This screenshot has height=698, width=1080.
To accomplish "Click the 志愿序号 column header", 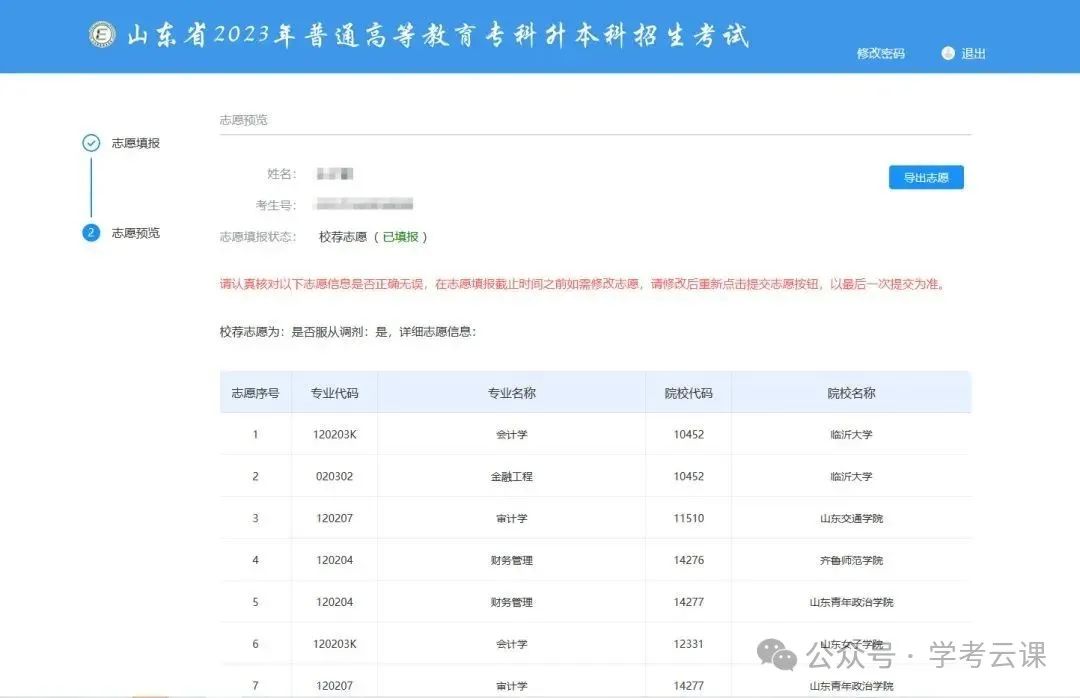I will pos(256,393).
